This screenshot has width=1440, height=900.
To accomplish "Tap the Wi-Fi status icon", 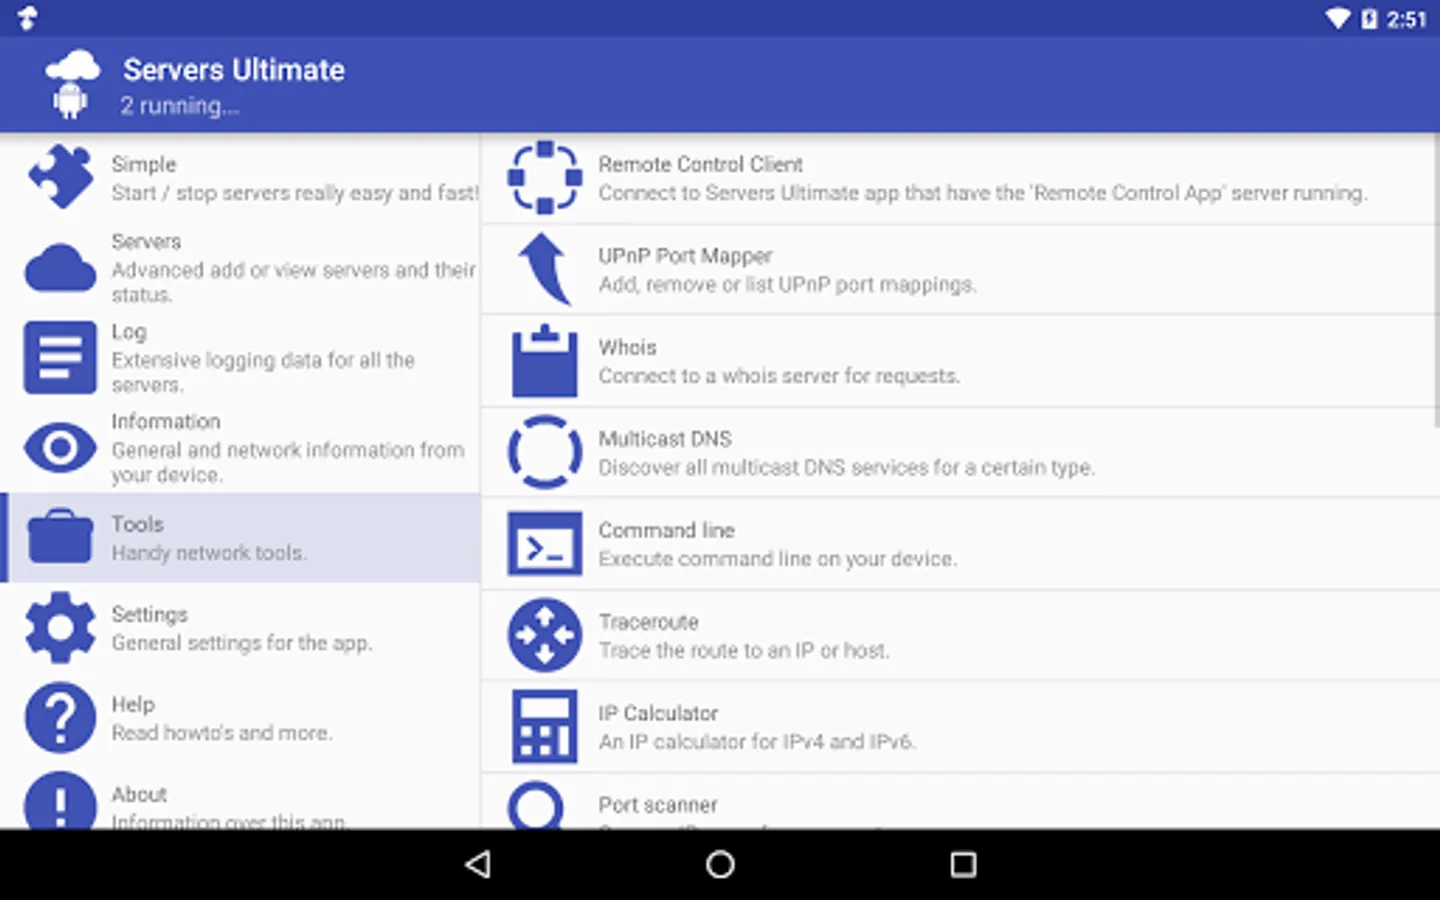I will pyautogui.click(x=1337, y=19).
